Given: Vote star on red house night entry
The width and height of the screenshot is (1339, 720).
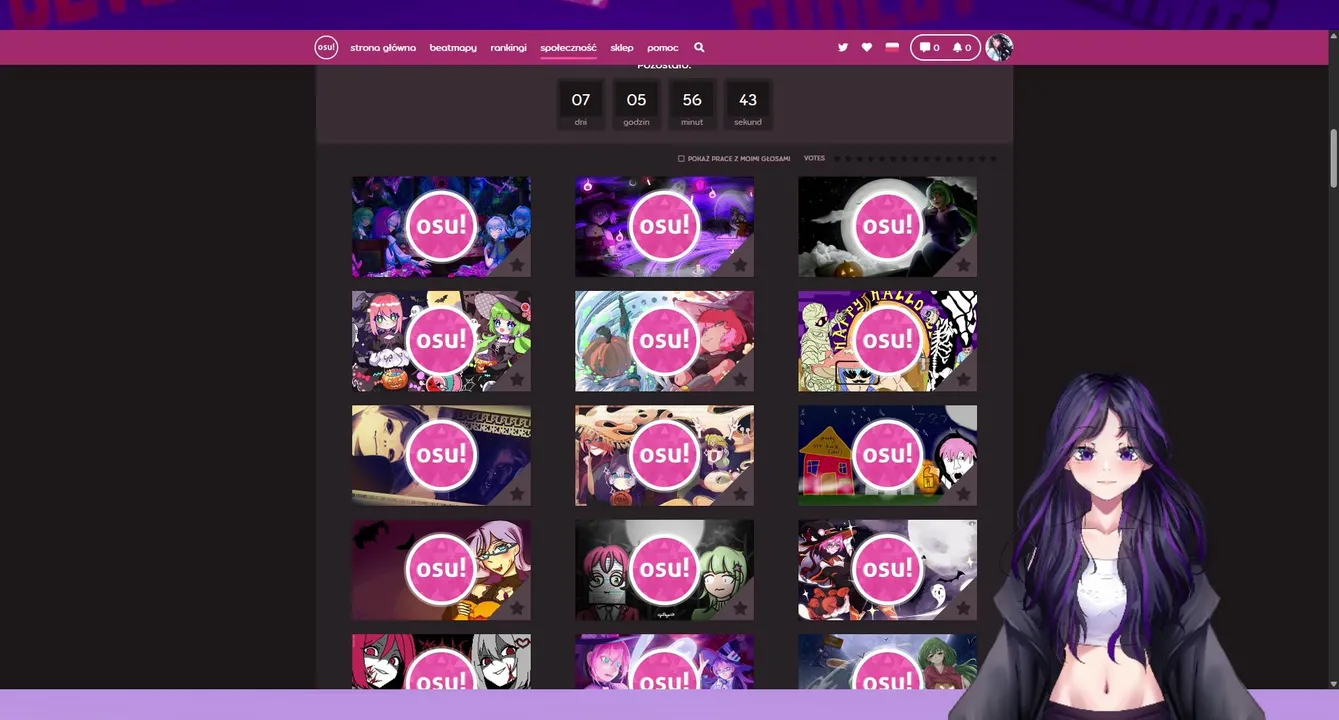Looking at the screenshot, I should 963,493.
